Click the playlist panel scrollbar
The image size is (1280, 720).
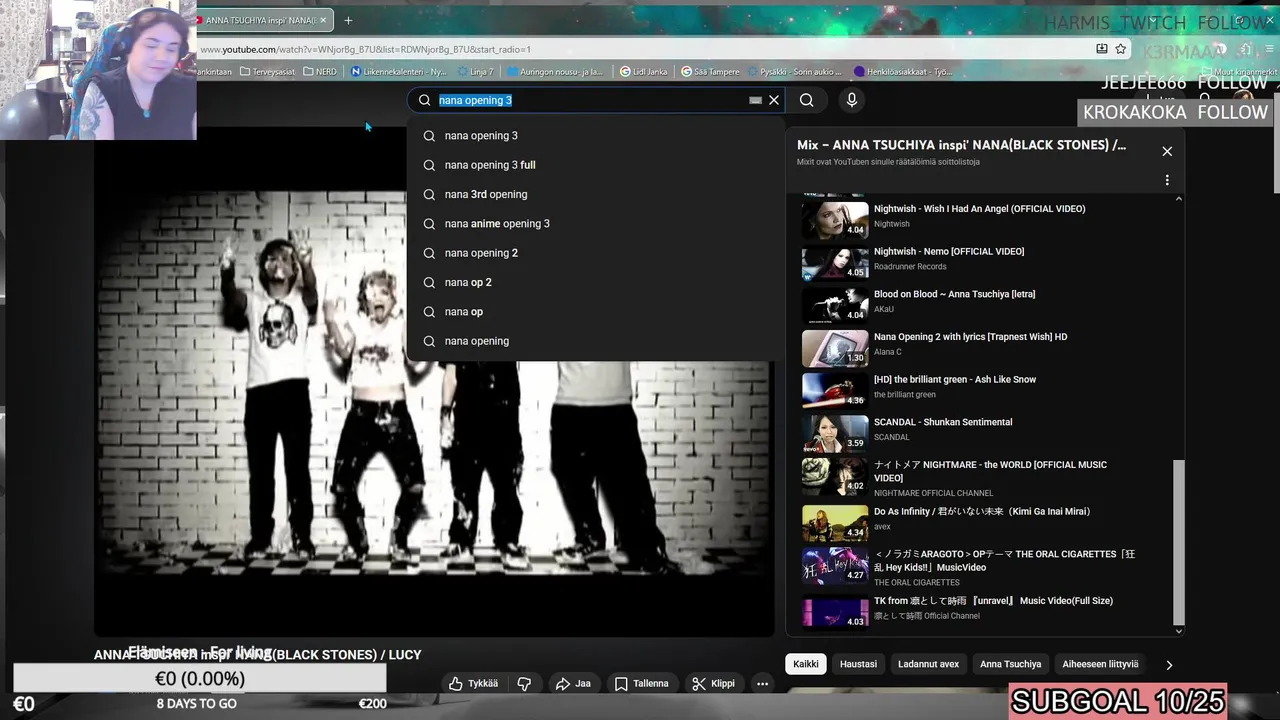pyautogui.click(x=1178, y=541)
